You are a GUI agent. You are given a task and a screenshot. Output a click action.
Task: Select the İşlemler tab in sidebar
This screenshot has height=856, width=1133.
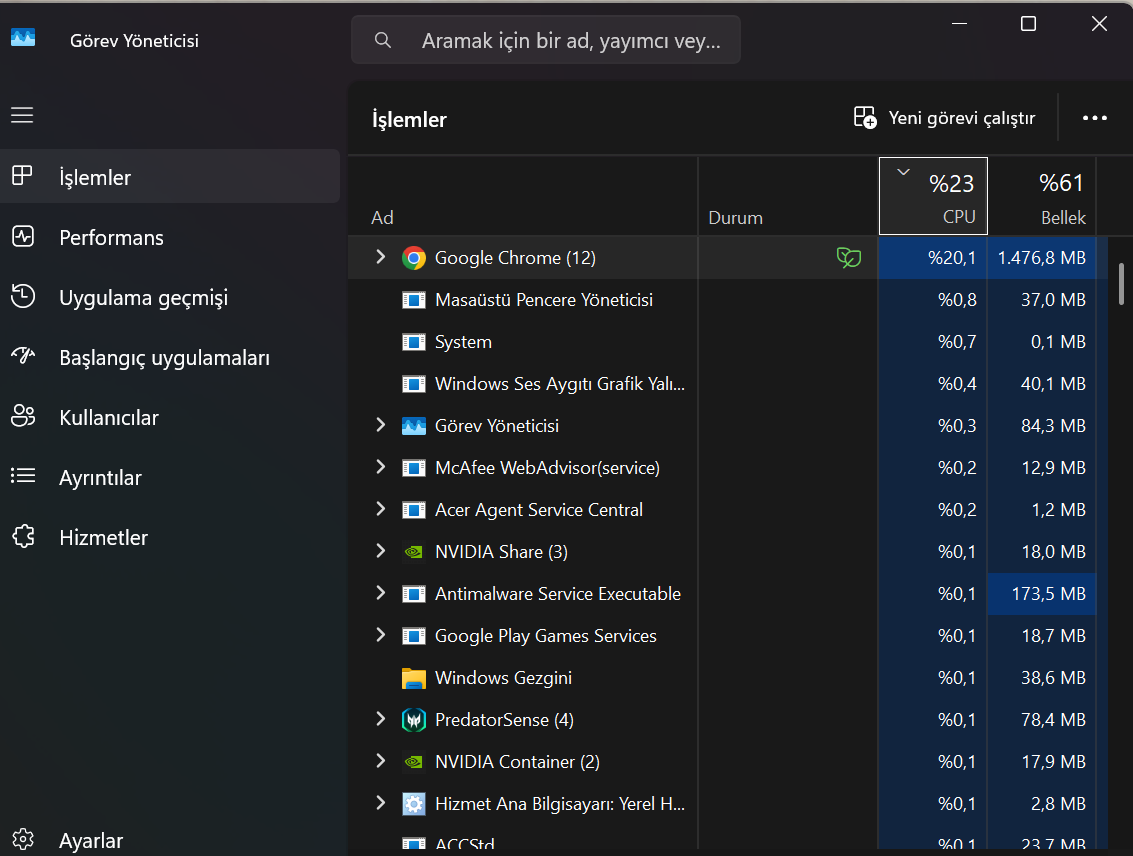click(170, 176)
